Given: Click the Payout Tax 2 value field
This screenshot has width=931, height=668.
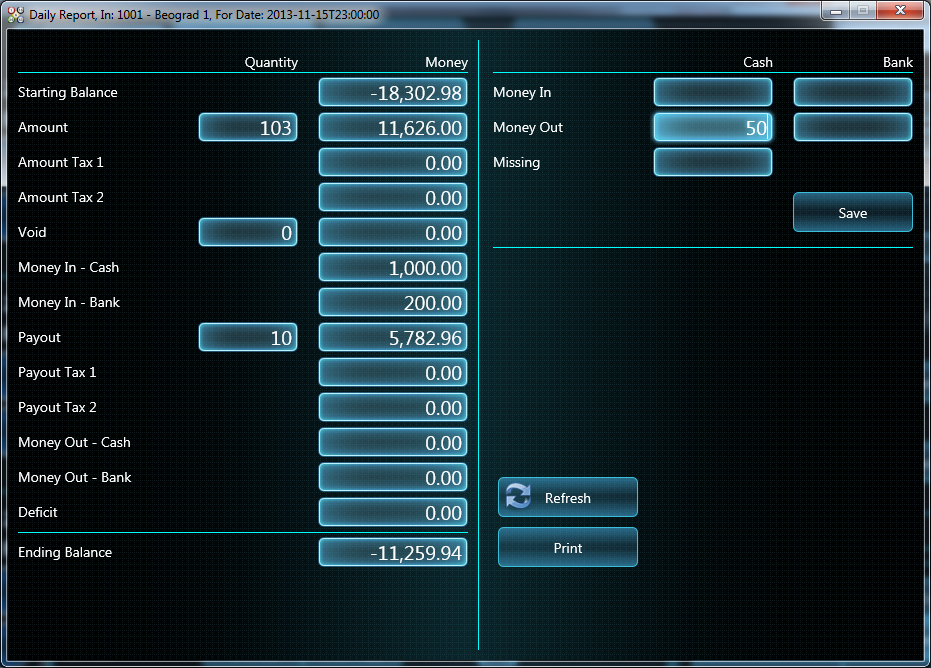Looking at the screenshot, I should (393, 408).
